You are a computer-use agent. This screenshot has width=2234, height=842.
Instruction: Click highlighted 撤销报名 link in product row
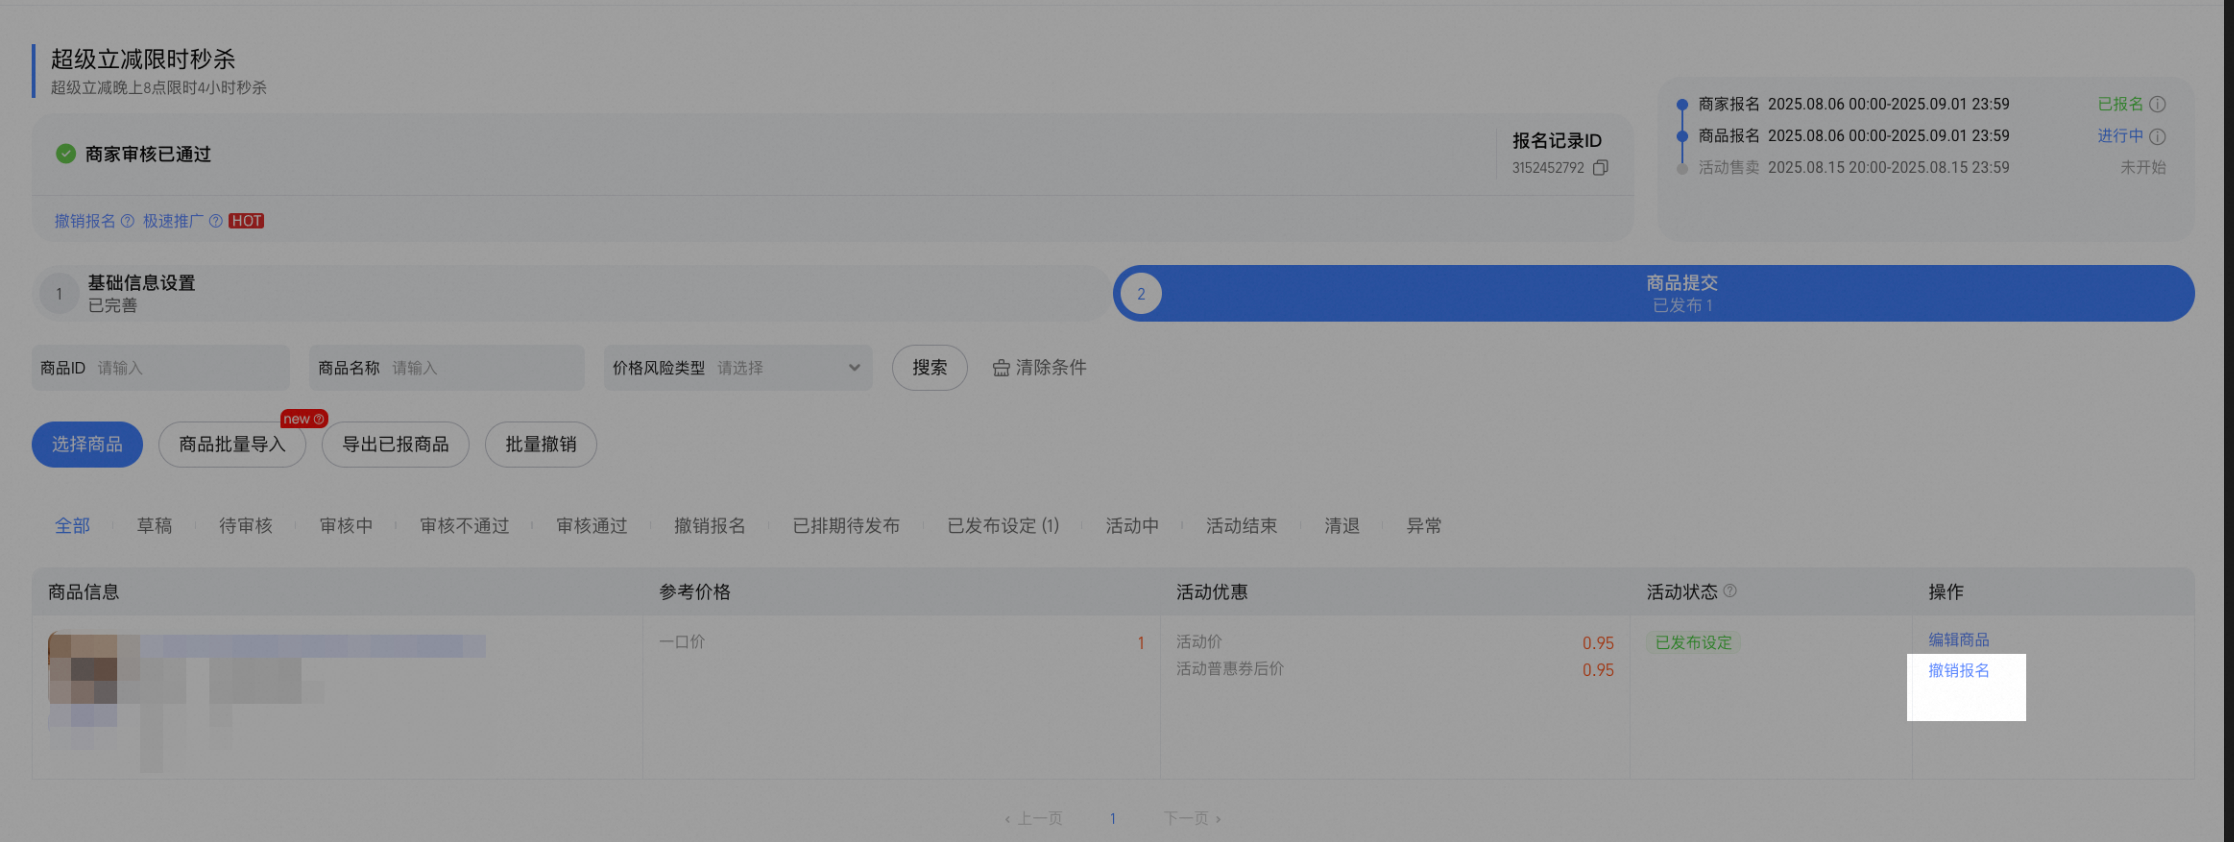tap(1959, 671)
